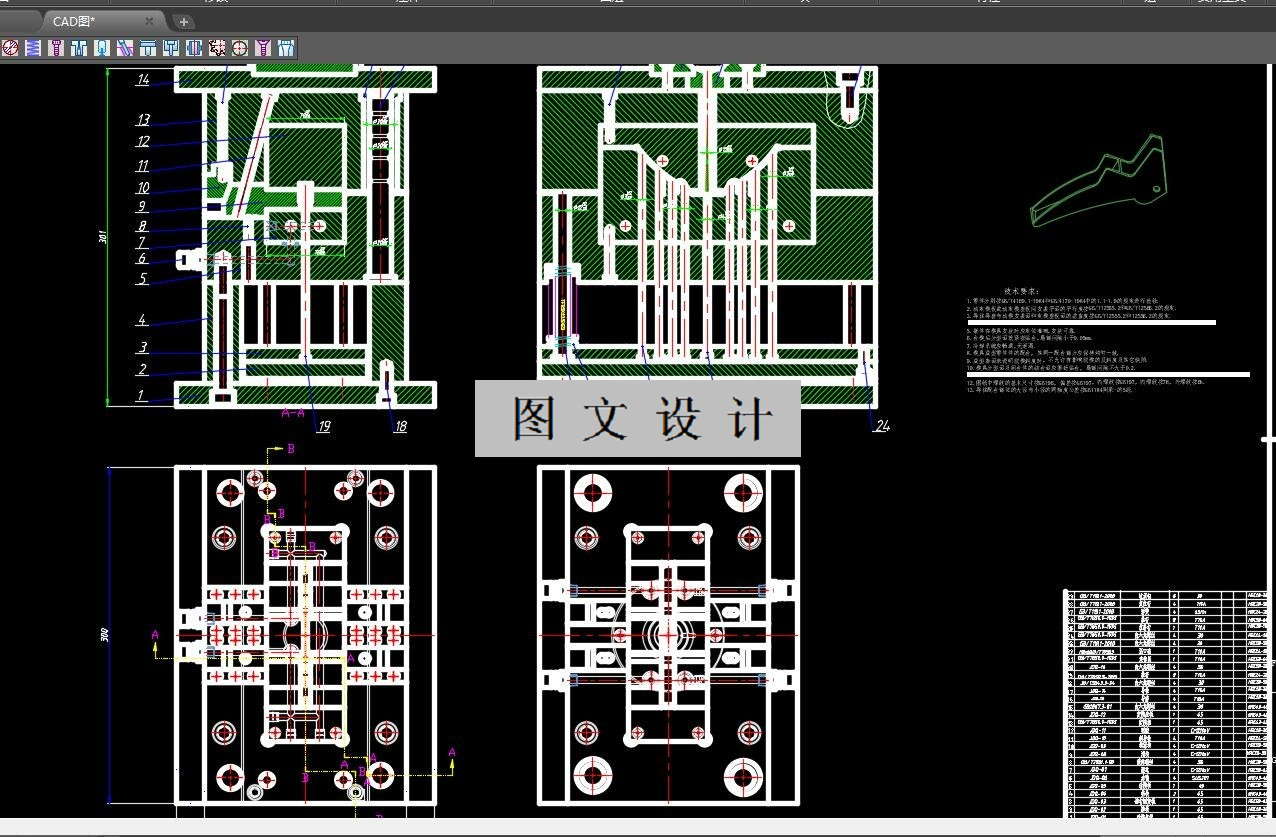Select the tapered sprue bushing icon

pos(286,47)
